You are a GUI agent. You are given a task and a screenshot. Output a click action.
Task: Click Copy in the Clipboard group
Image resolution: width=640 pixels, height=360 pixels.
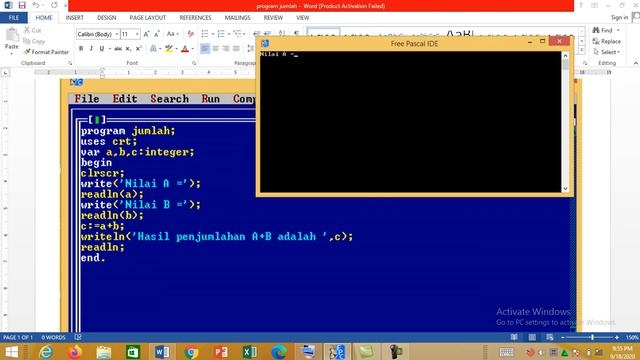coord(34,41)
